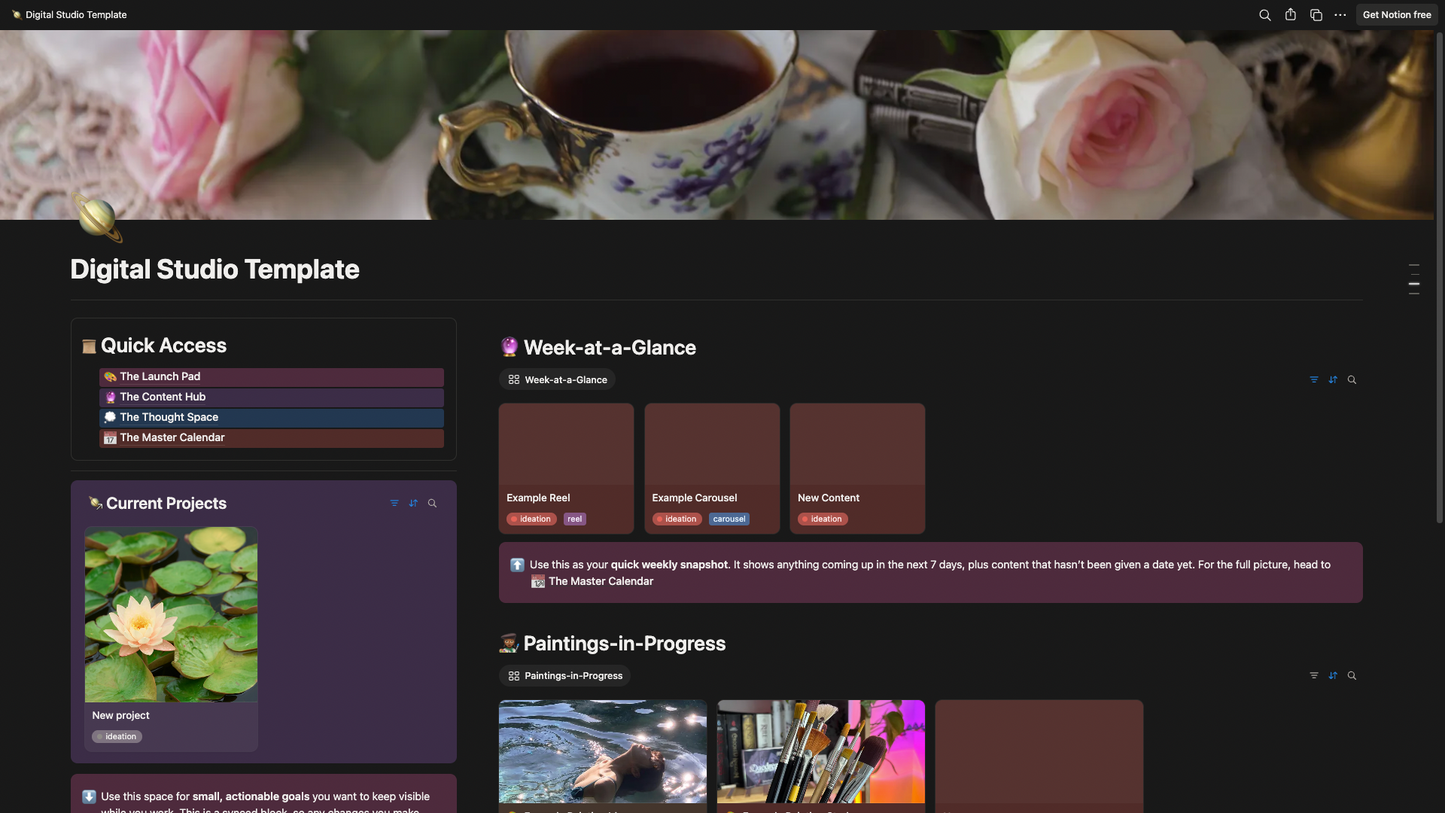
Task: Open the three-dot more options menu
Action: click(1340, 15)
